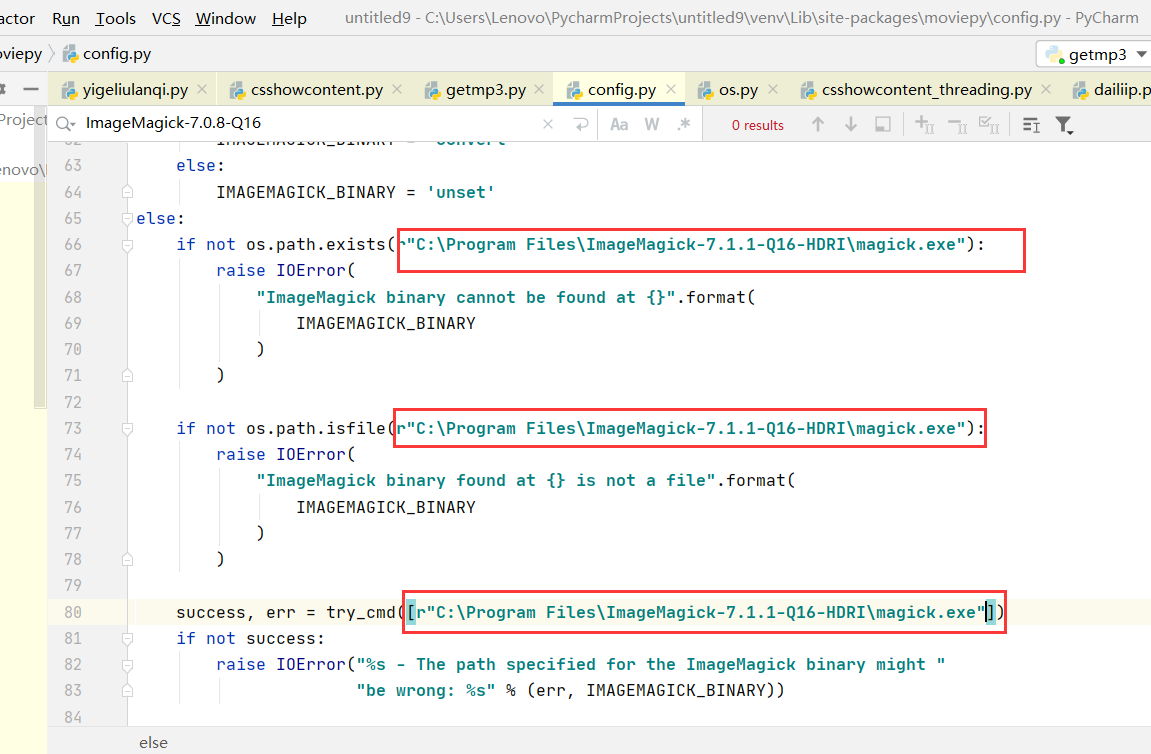1151x754 pixels.
Task: Go to previous search occurrence arrow
Action: [818, 124]
